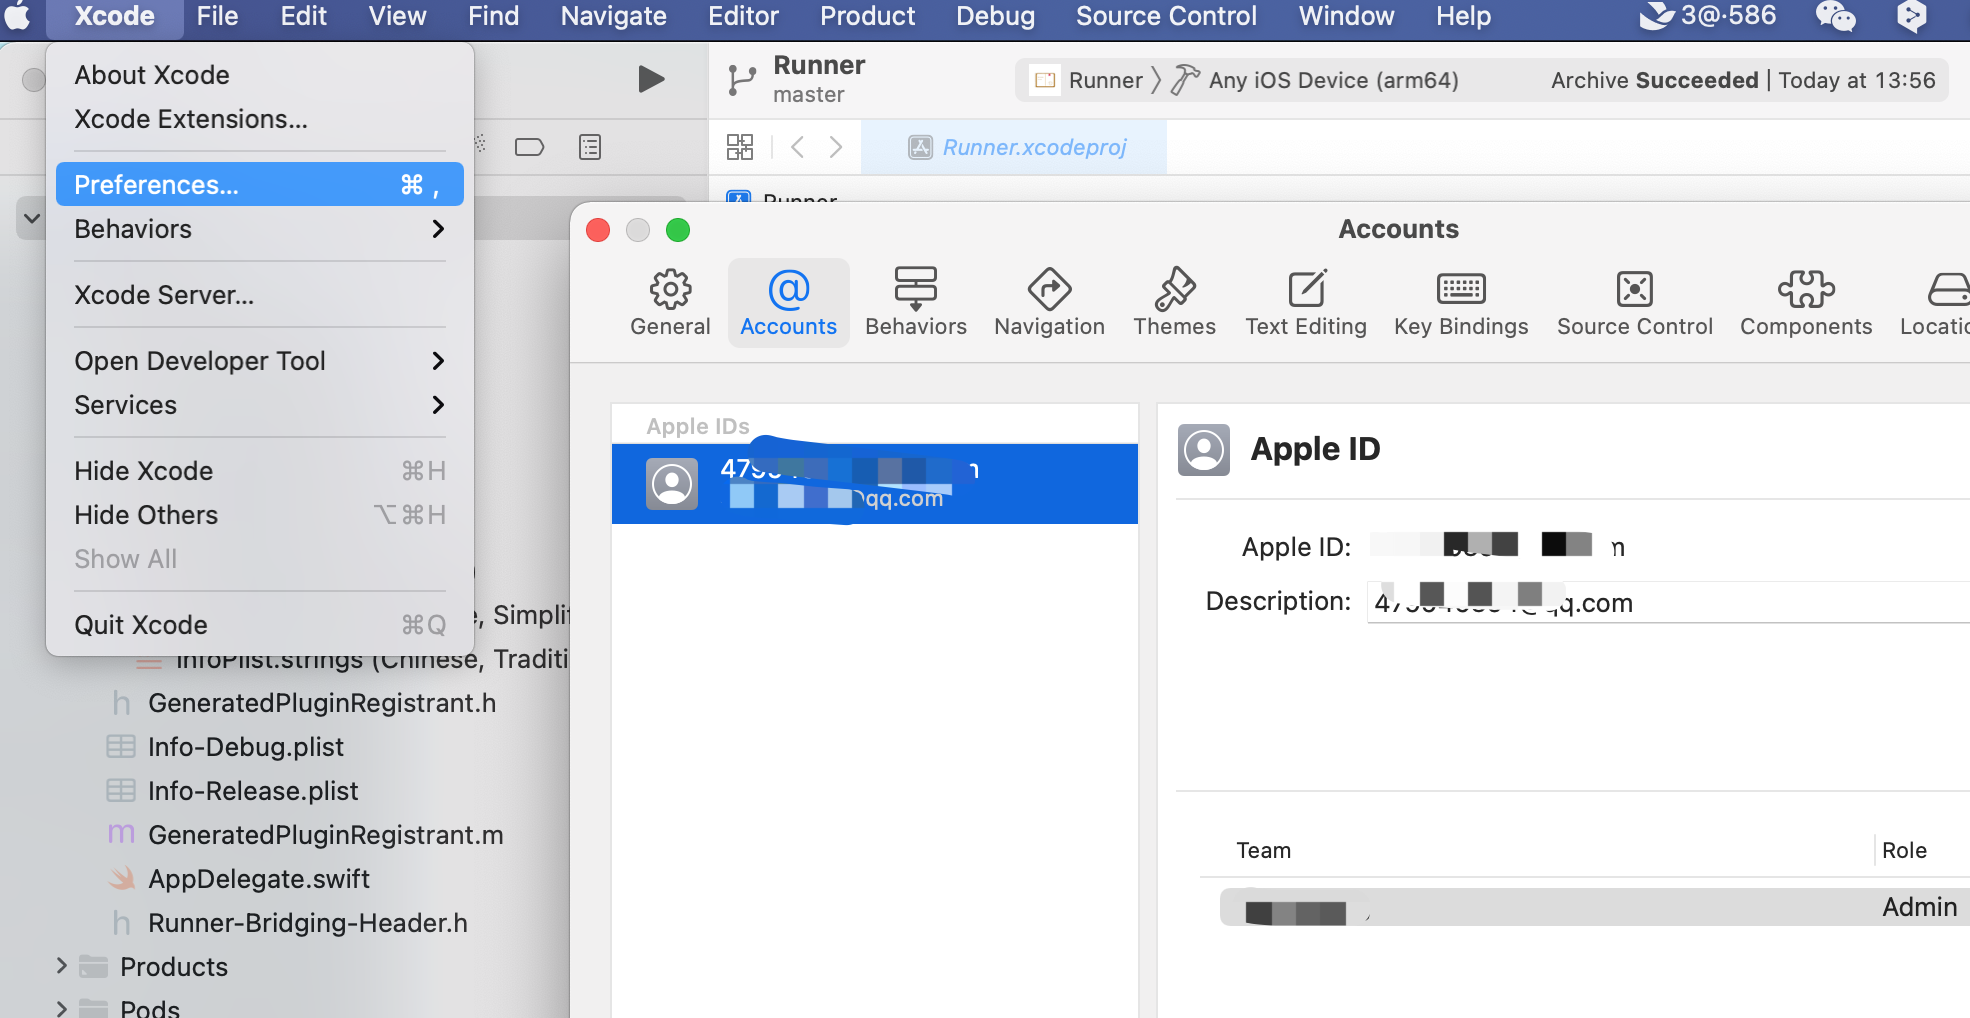Expand the Open Developer Tool submenu

coord(260,361)
